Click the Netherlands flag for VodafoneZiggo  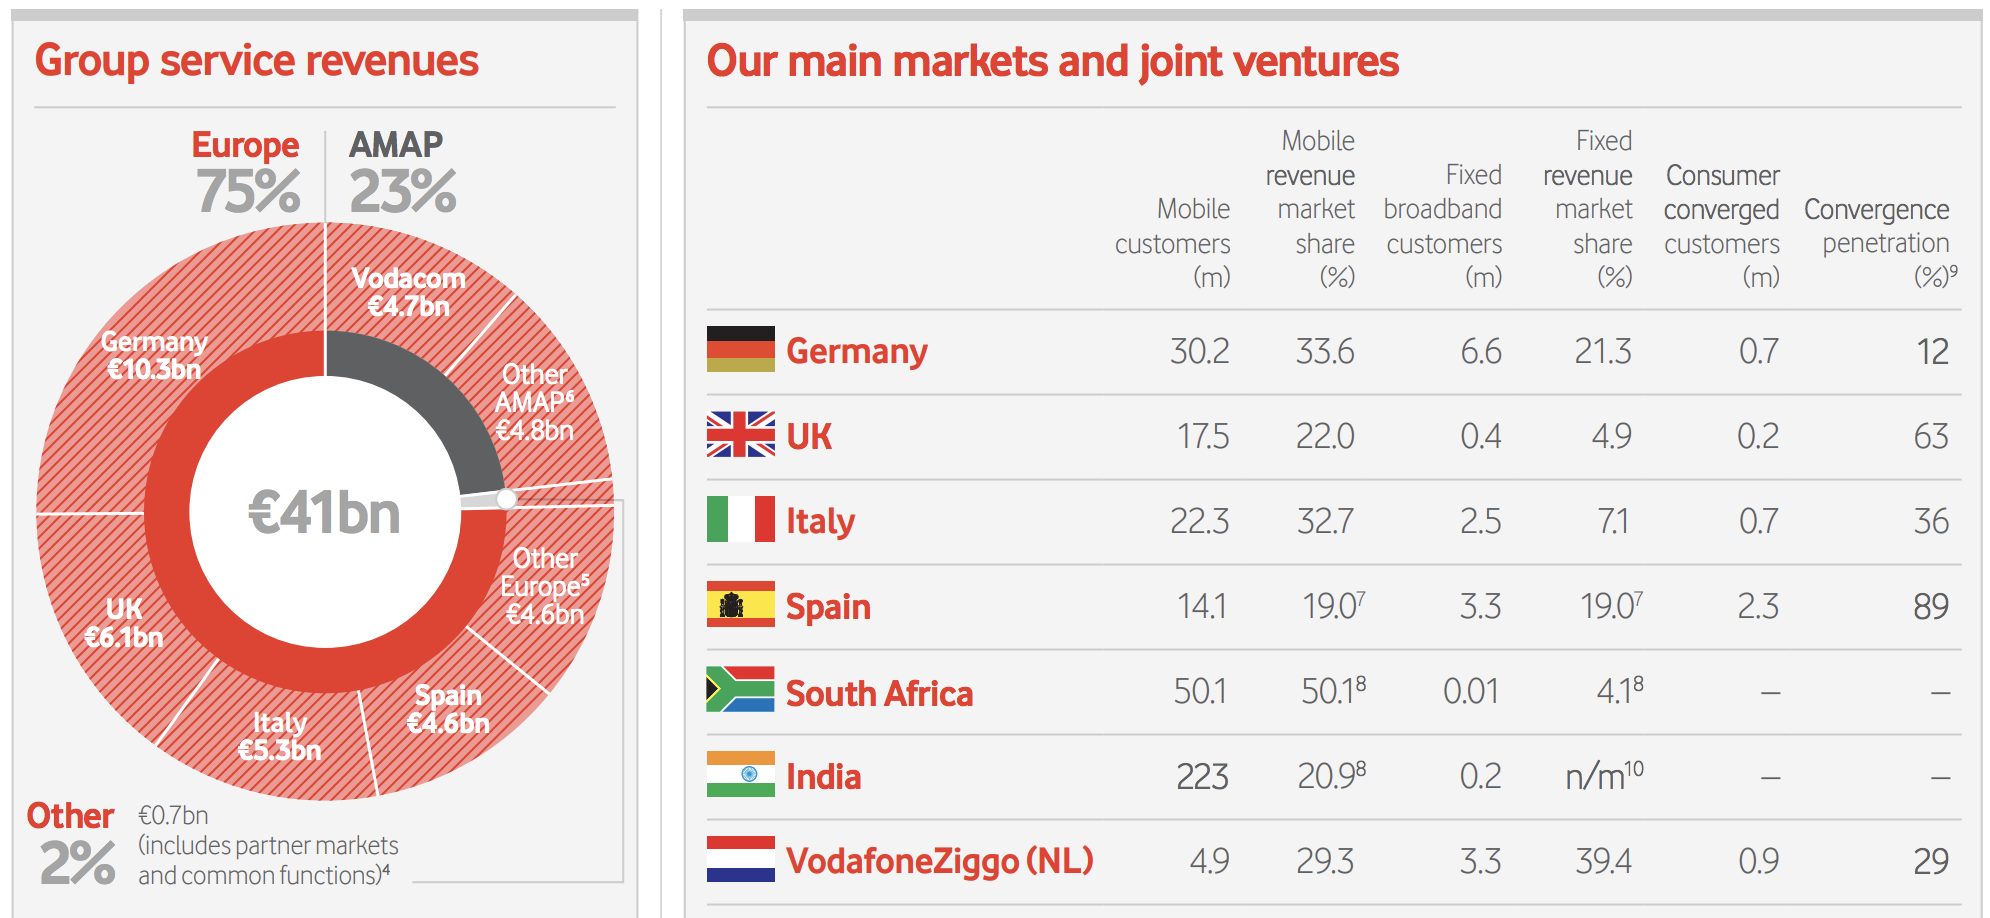pos(740,859)
